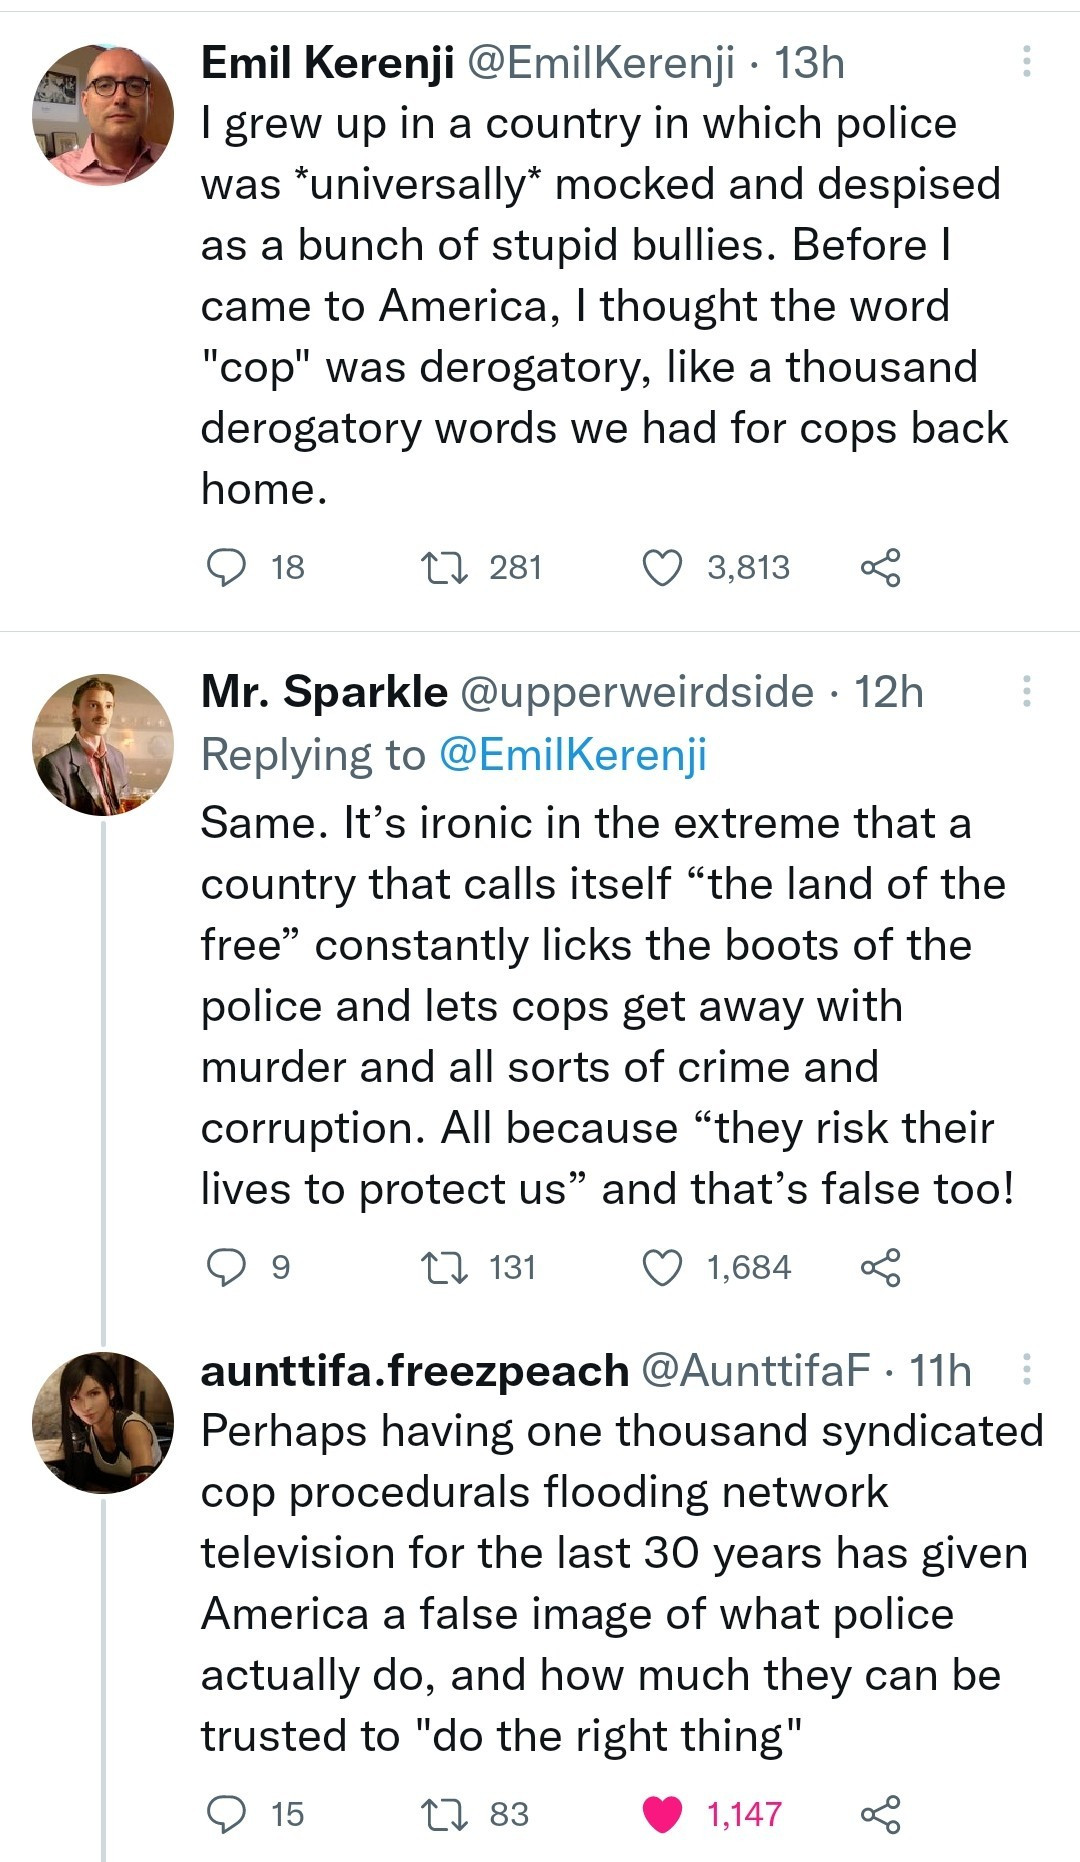Retweet Mr. Sparkle's tweet
Image resolution: width=1080 pixels, height=1862 pixels.
443,1268
